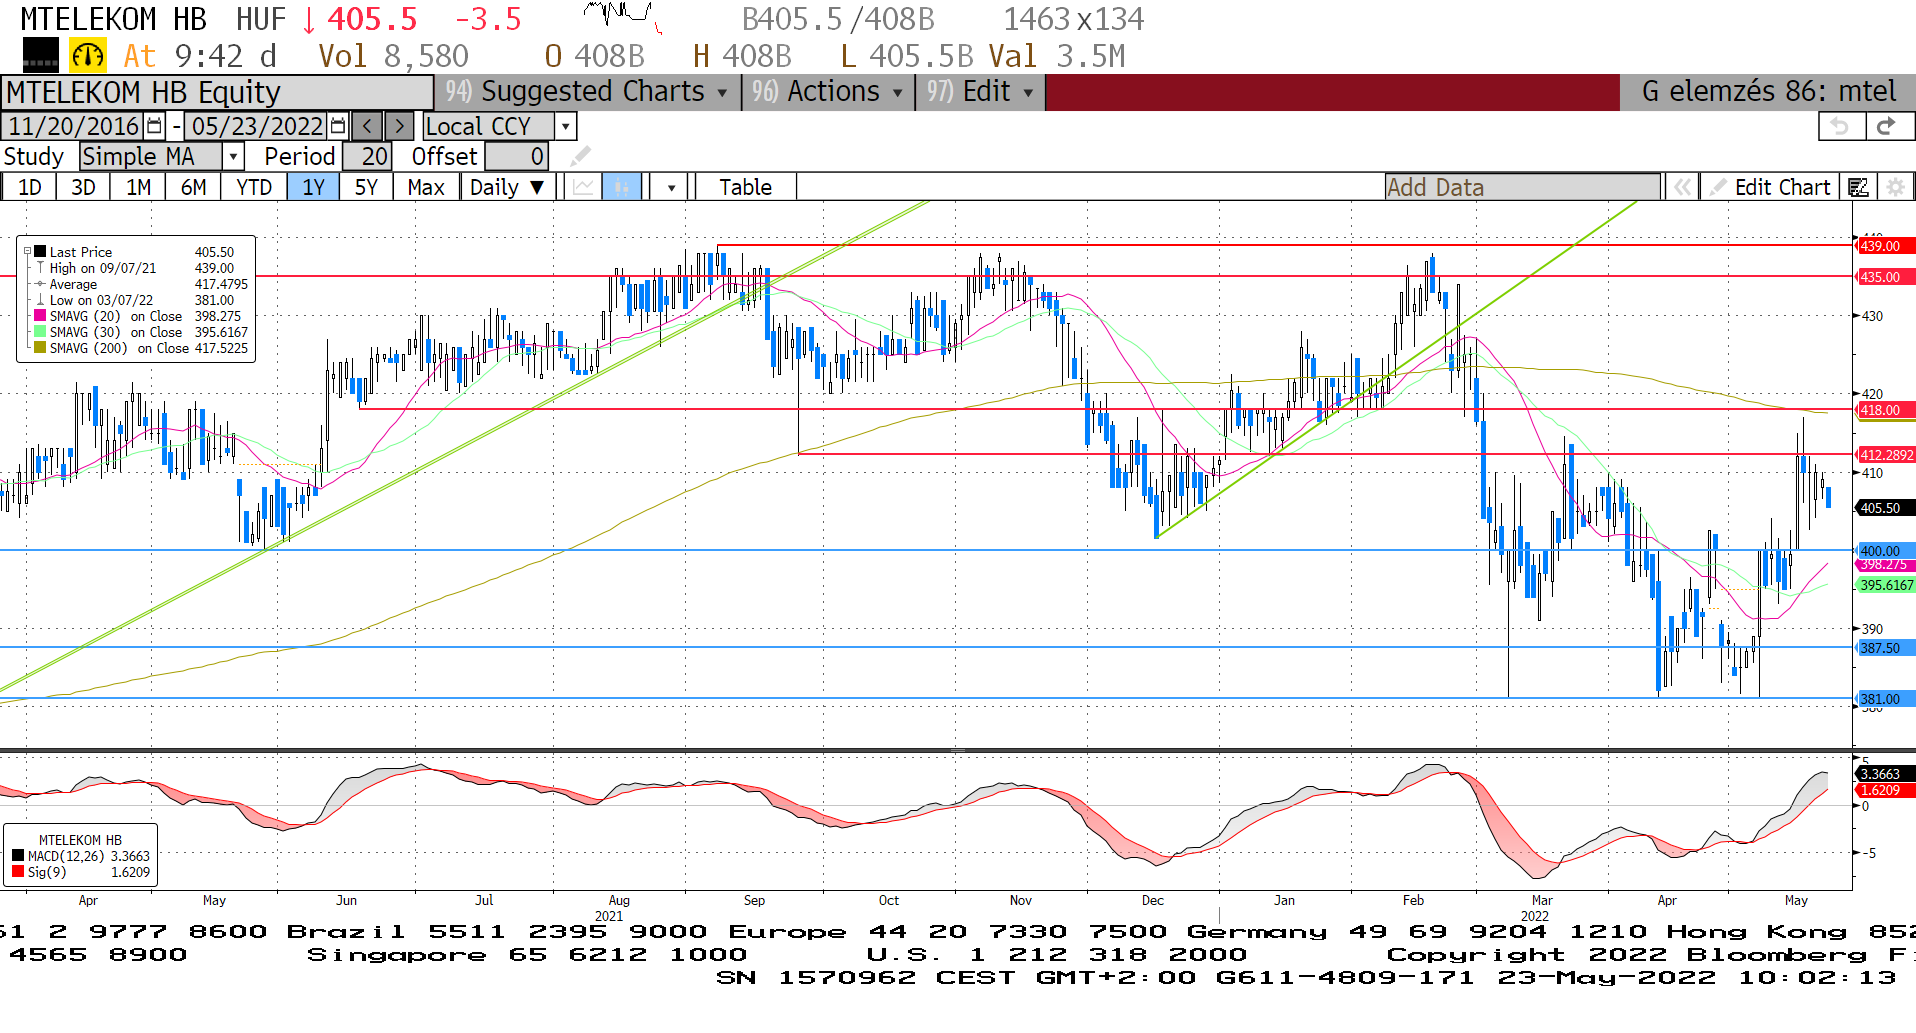1916x1033 pixels.
Task: Click the SMAVG (30) green swatch
Action: coord(40,332)
